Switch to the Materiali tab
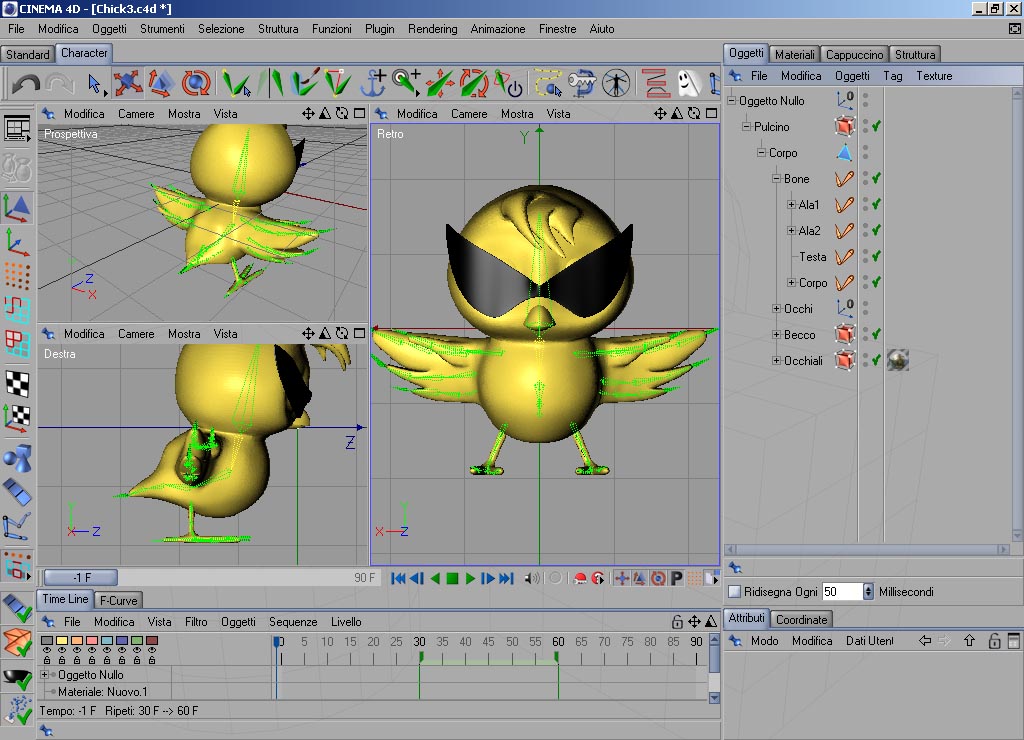This screenshot has height=740, width=1024. coord(794,54)
